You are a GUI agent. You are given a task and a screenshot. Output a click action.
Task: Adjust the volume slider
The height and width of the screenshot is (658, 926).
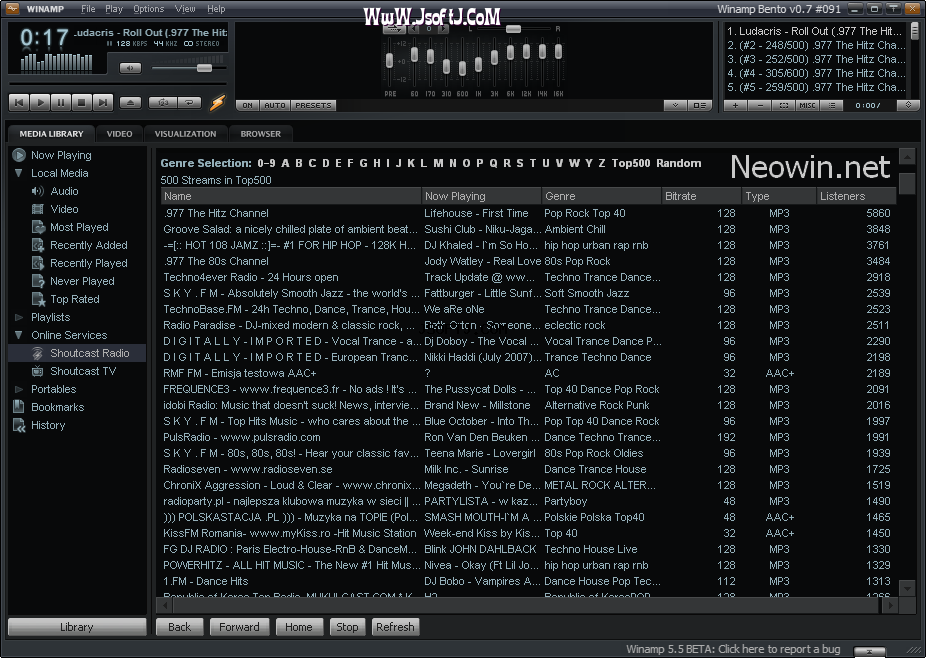pos(204,68)
